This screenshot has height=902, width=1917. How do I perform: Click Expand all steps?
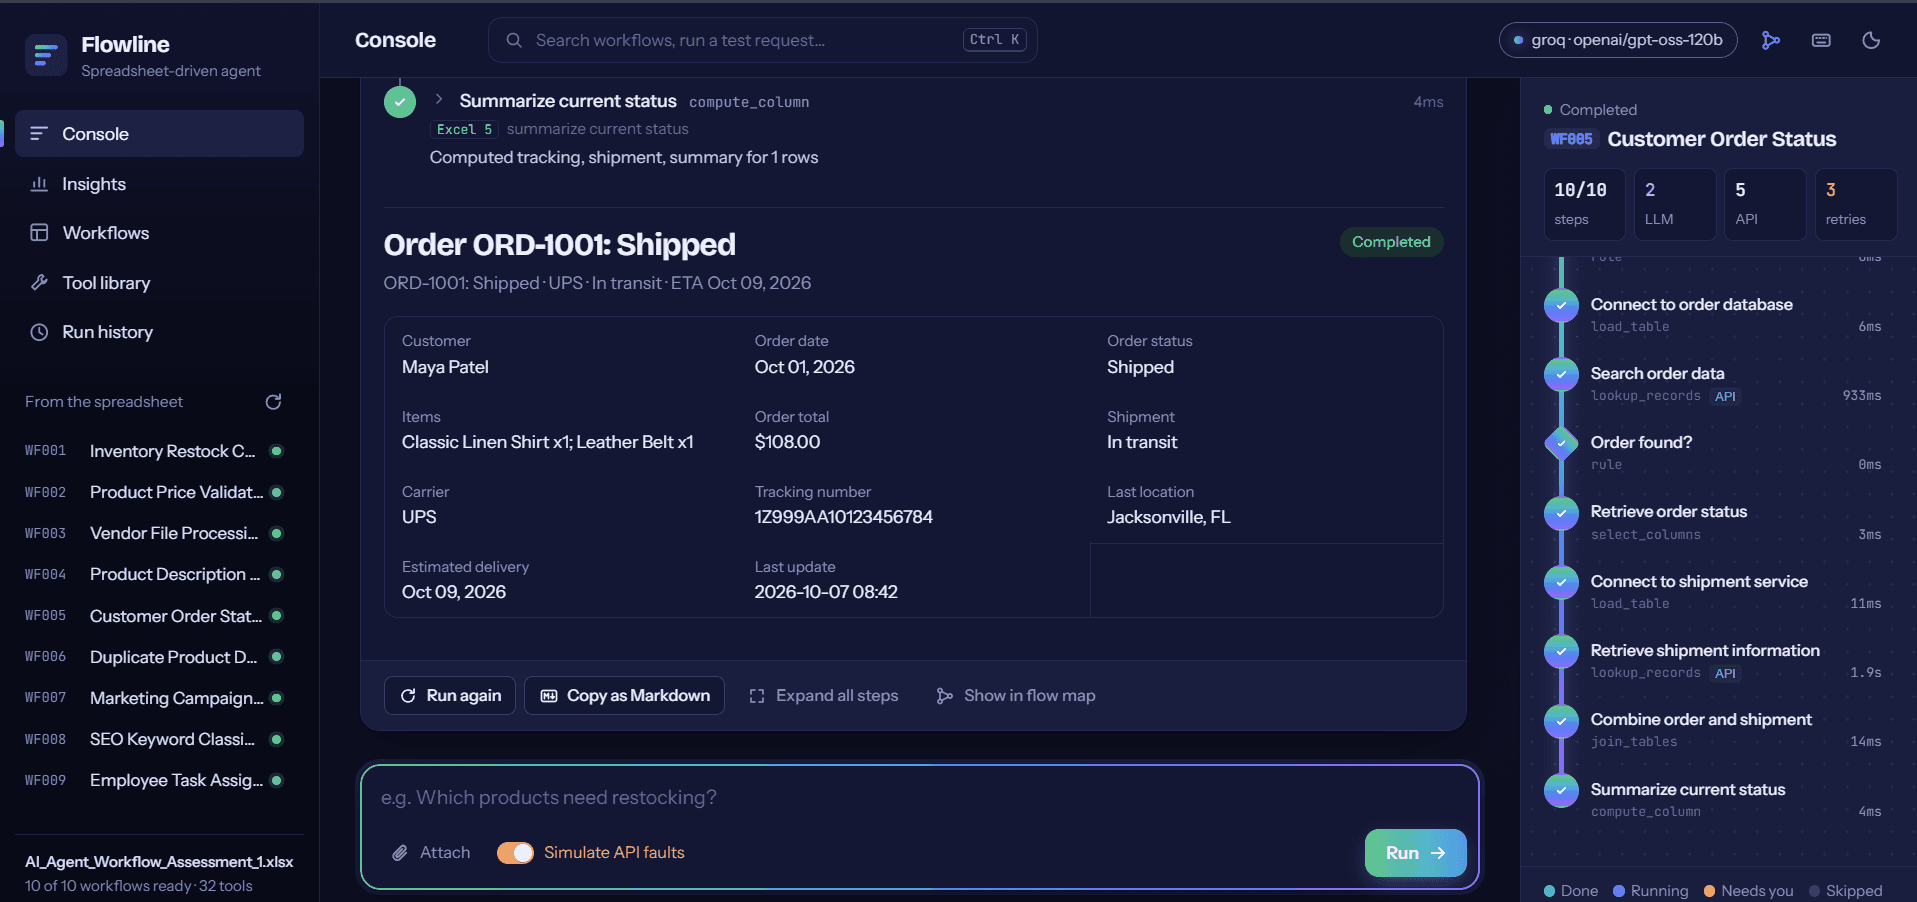click(823, 696)
